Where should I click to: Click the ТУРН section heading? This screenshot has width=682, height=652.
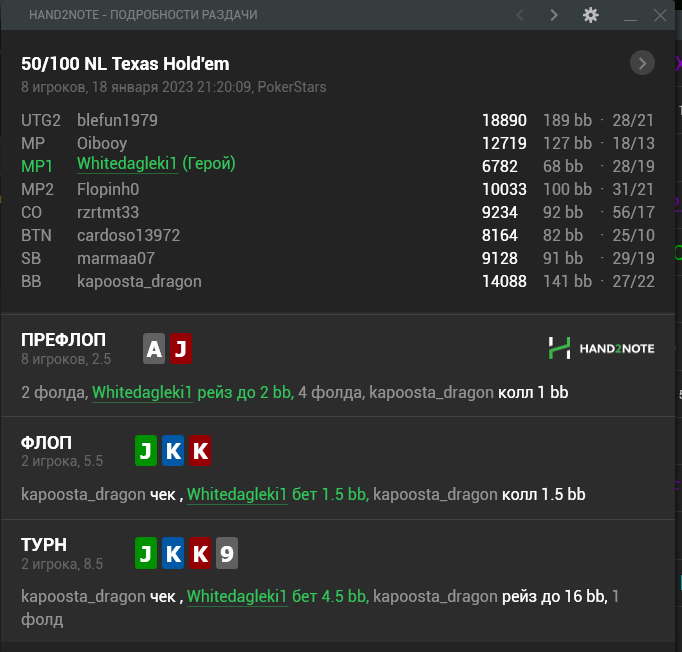[44, 545]
